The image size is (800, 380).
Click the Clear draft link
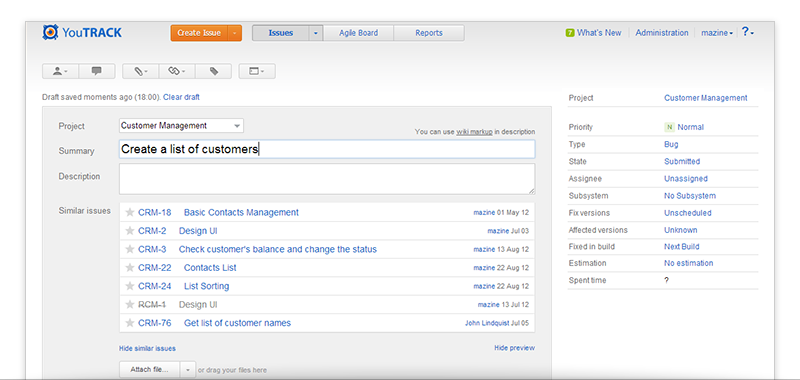tap(181, 97)
